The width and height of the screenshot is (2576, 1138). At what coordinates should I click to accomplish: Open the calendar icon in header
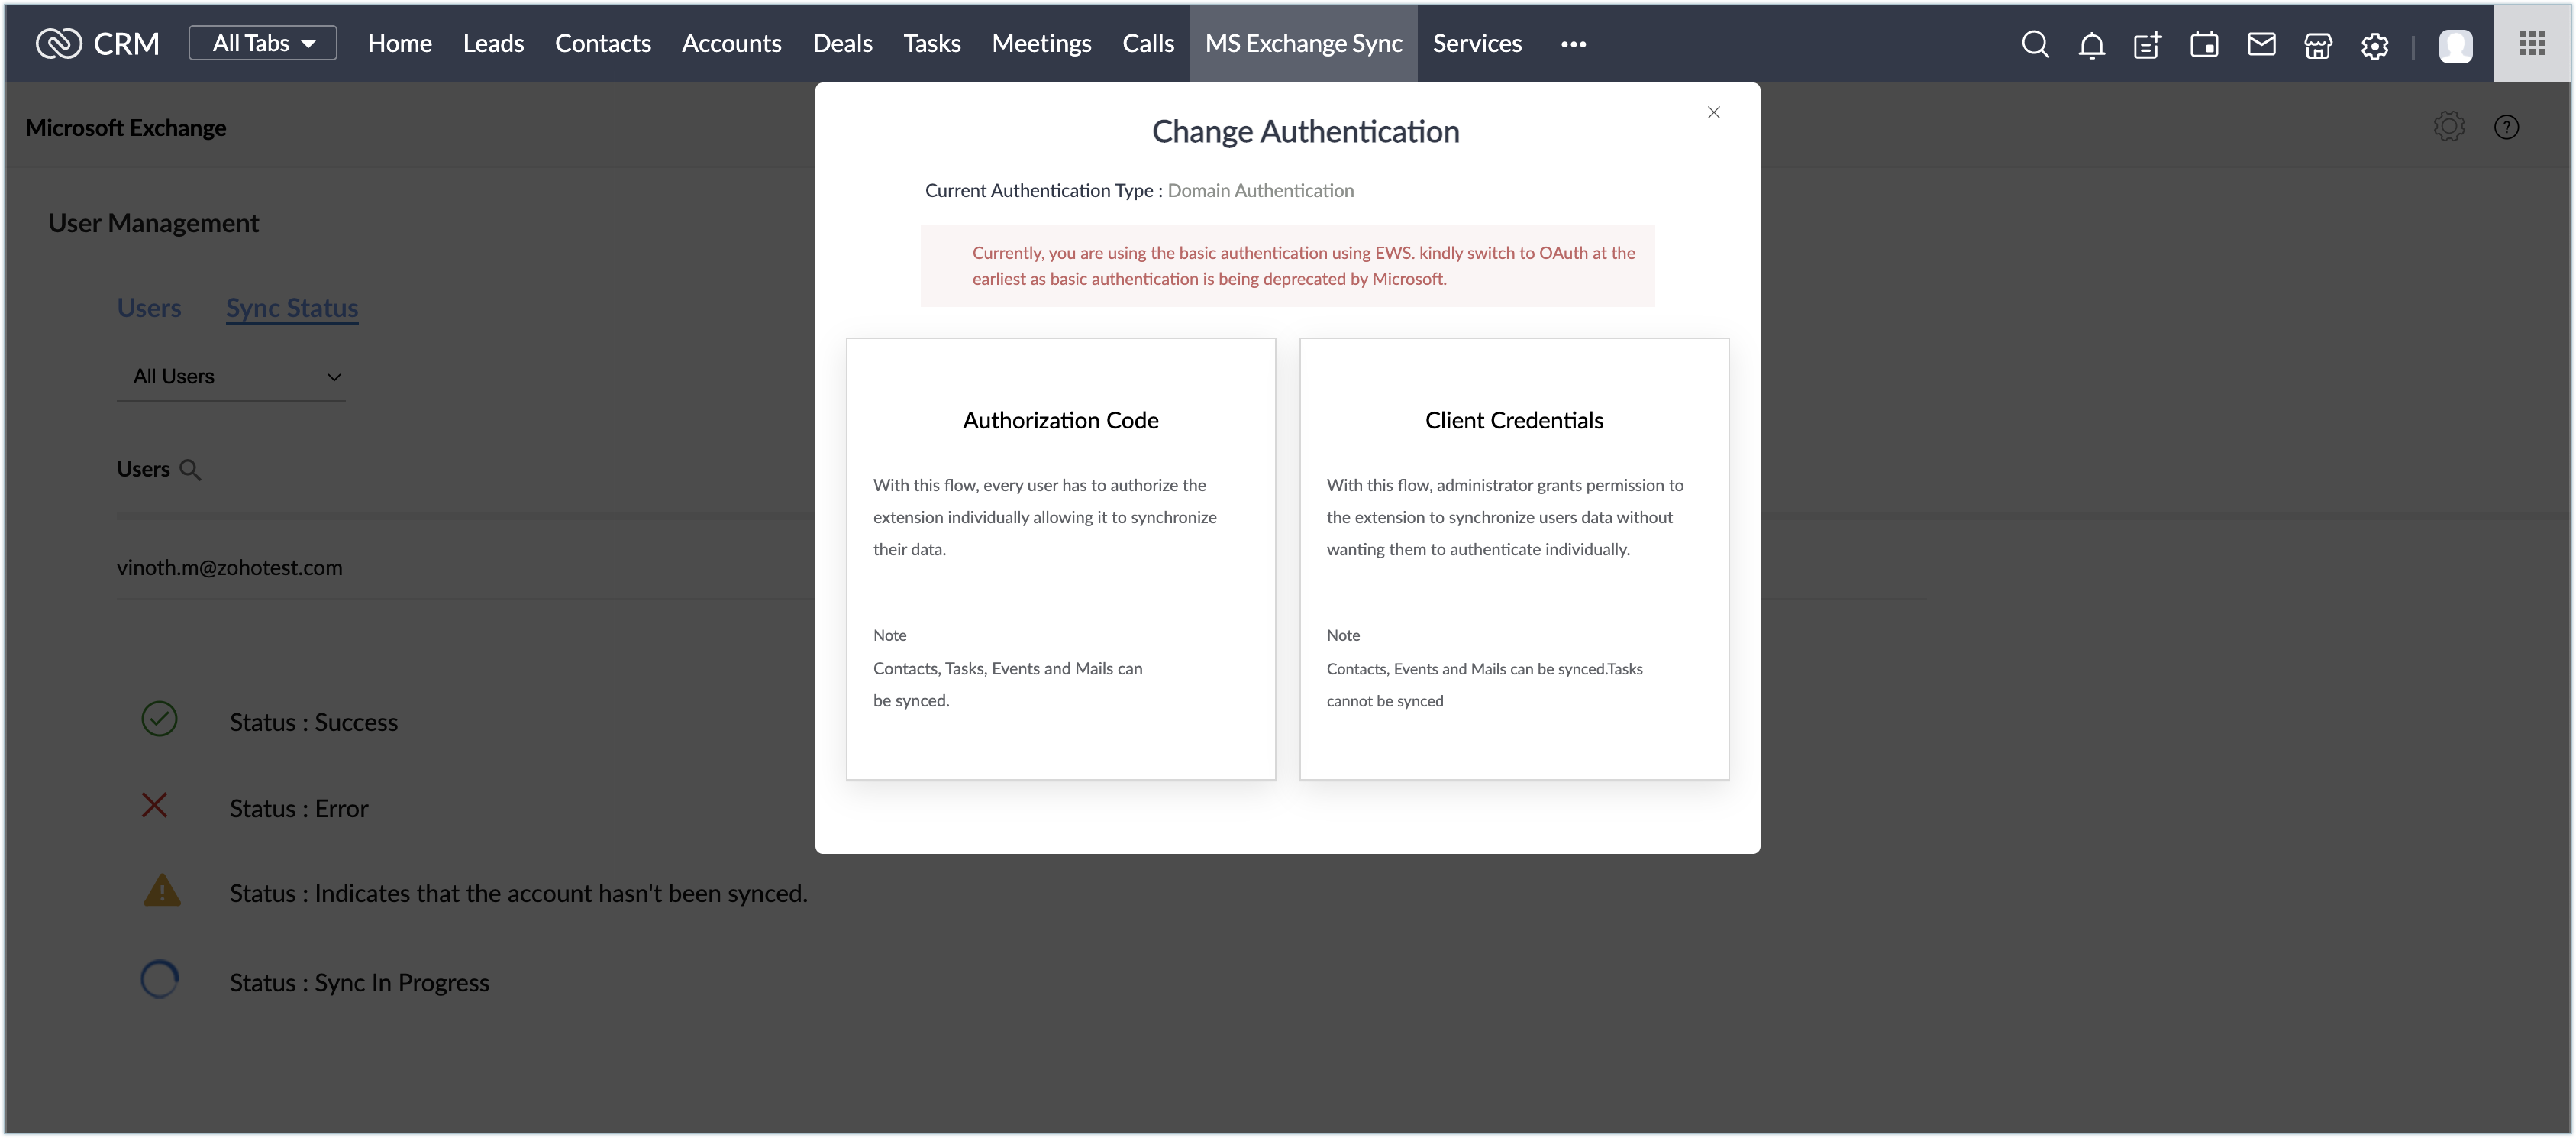(2204, 45)
